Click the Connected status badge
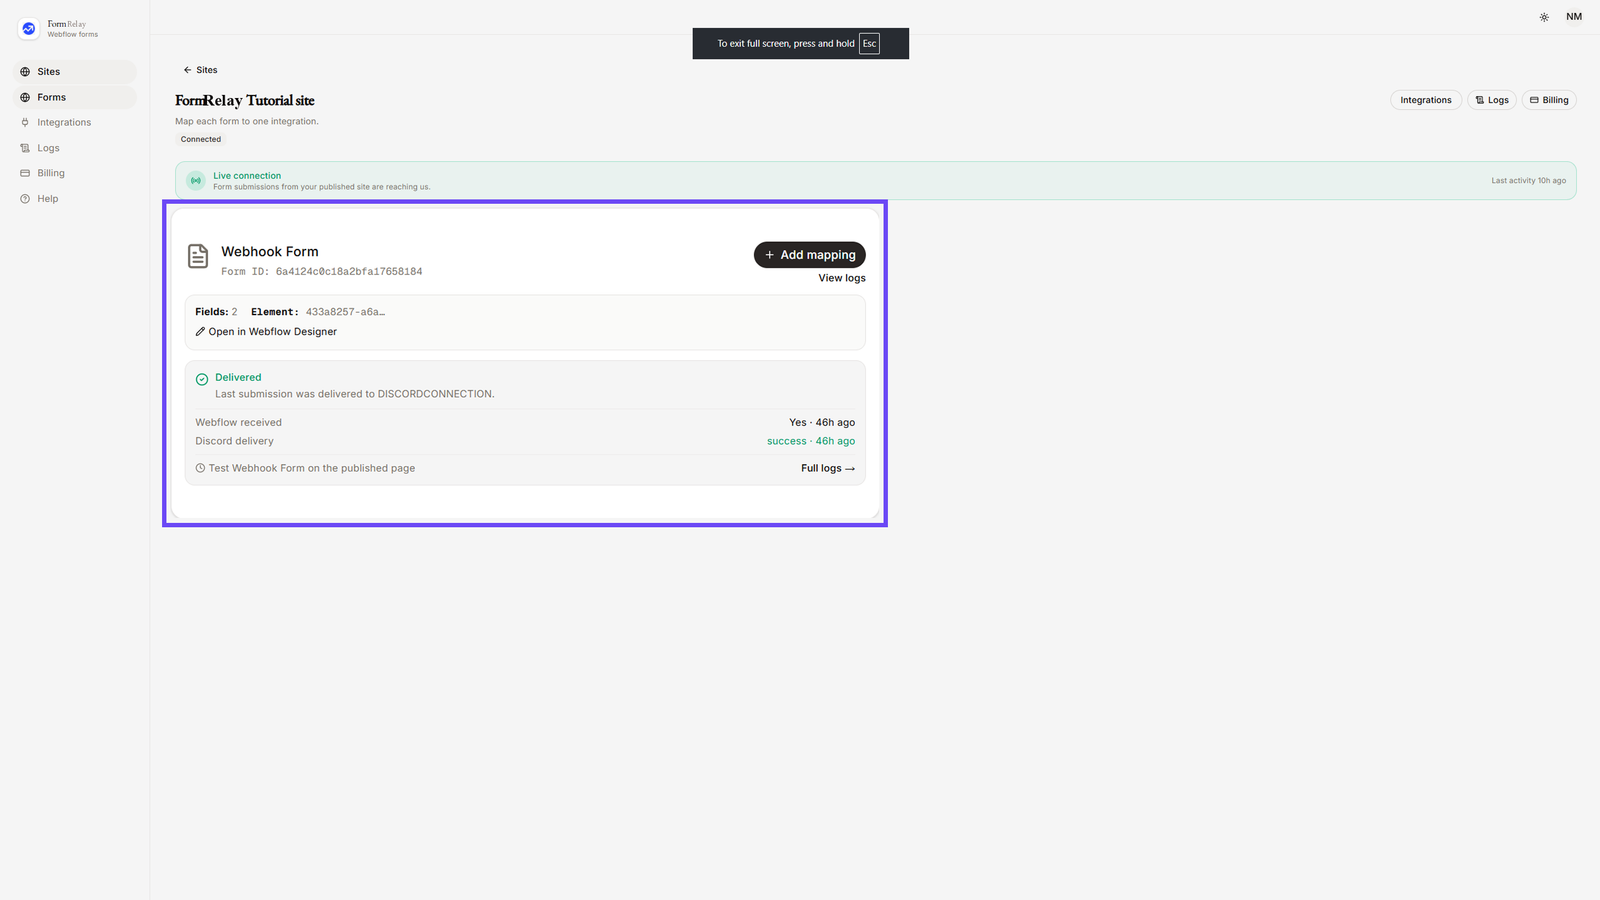 click(x=201, y=139)
